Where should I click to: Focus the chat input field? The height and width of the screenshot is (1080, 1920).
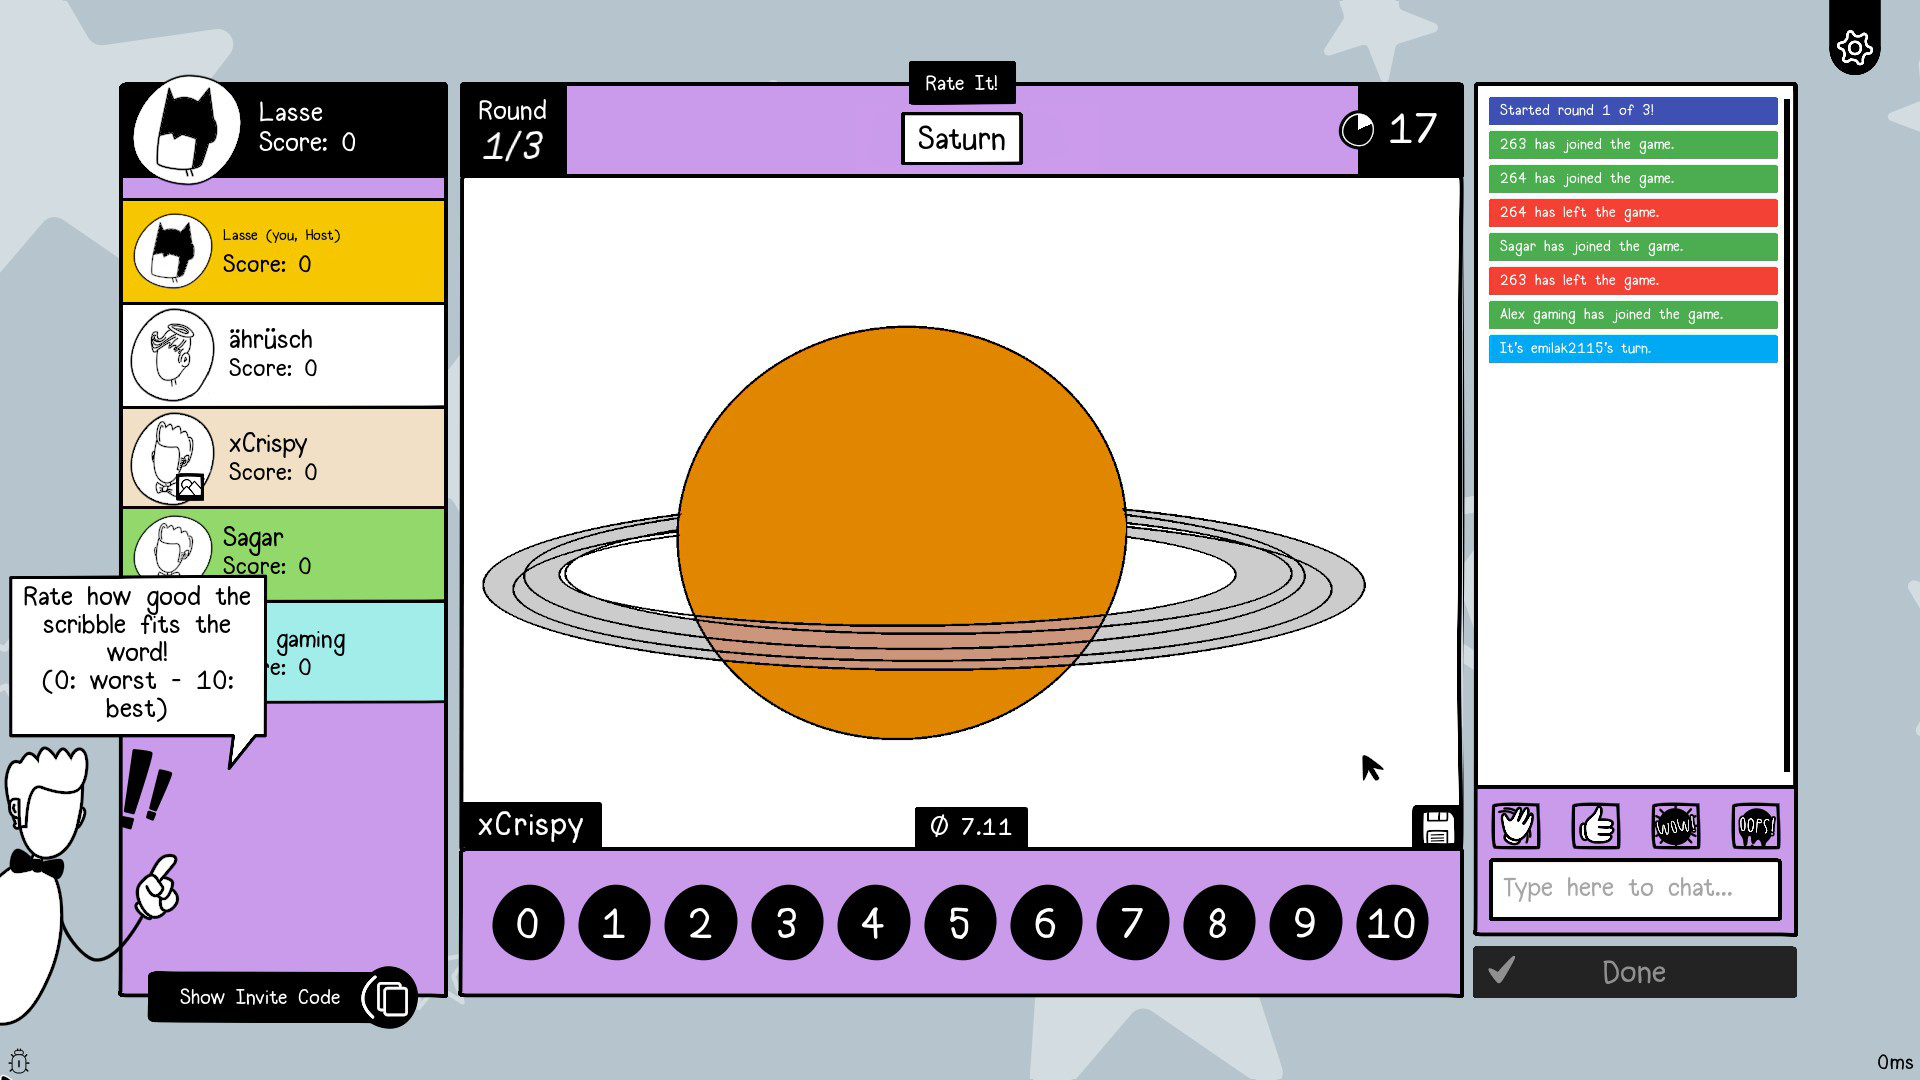[x=1634, y=888]
